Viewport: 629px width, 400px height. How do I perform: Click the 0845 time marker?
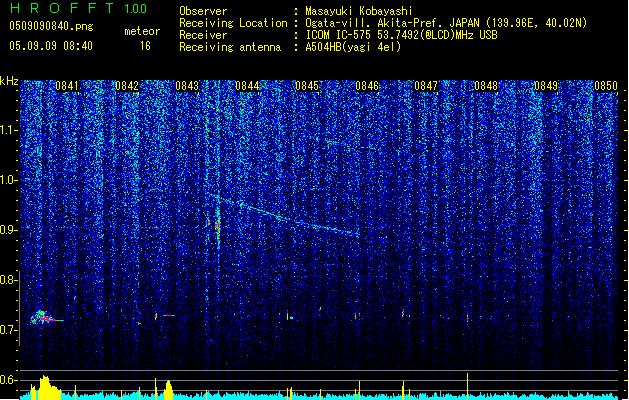click(307, 86)
